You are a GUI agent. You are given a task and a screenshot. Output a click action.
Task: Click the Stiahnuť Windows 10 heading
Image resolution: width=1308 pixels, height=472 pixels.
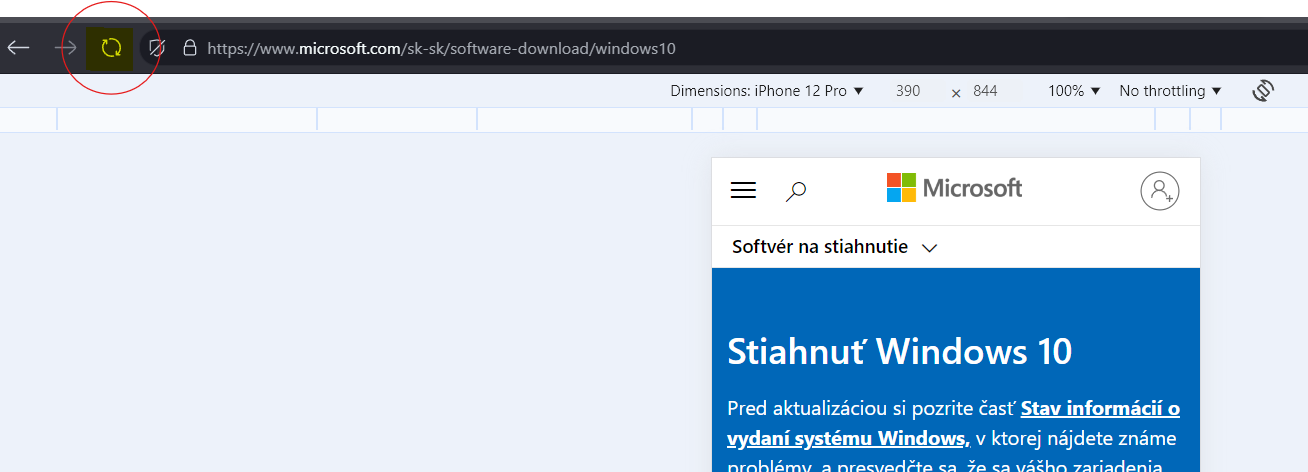(900, 351)
